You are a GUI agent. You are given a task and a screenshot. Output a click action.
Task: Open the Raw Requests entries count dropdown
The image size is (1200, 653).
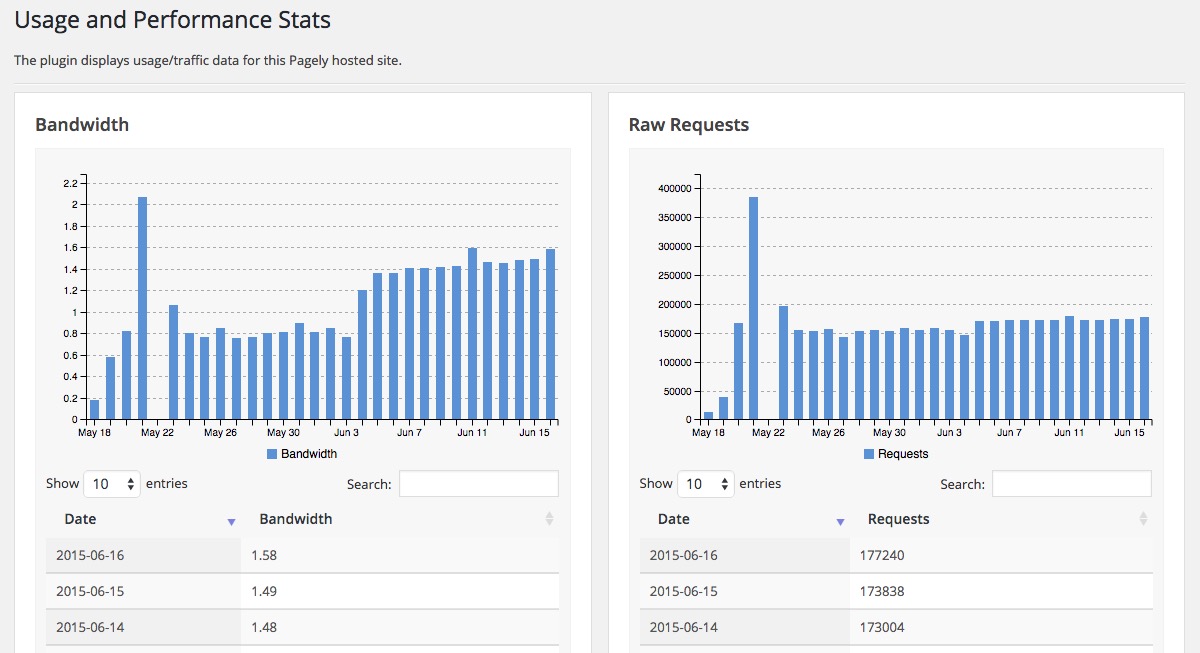coord(706,484)
